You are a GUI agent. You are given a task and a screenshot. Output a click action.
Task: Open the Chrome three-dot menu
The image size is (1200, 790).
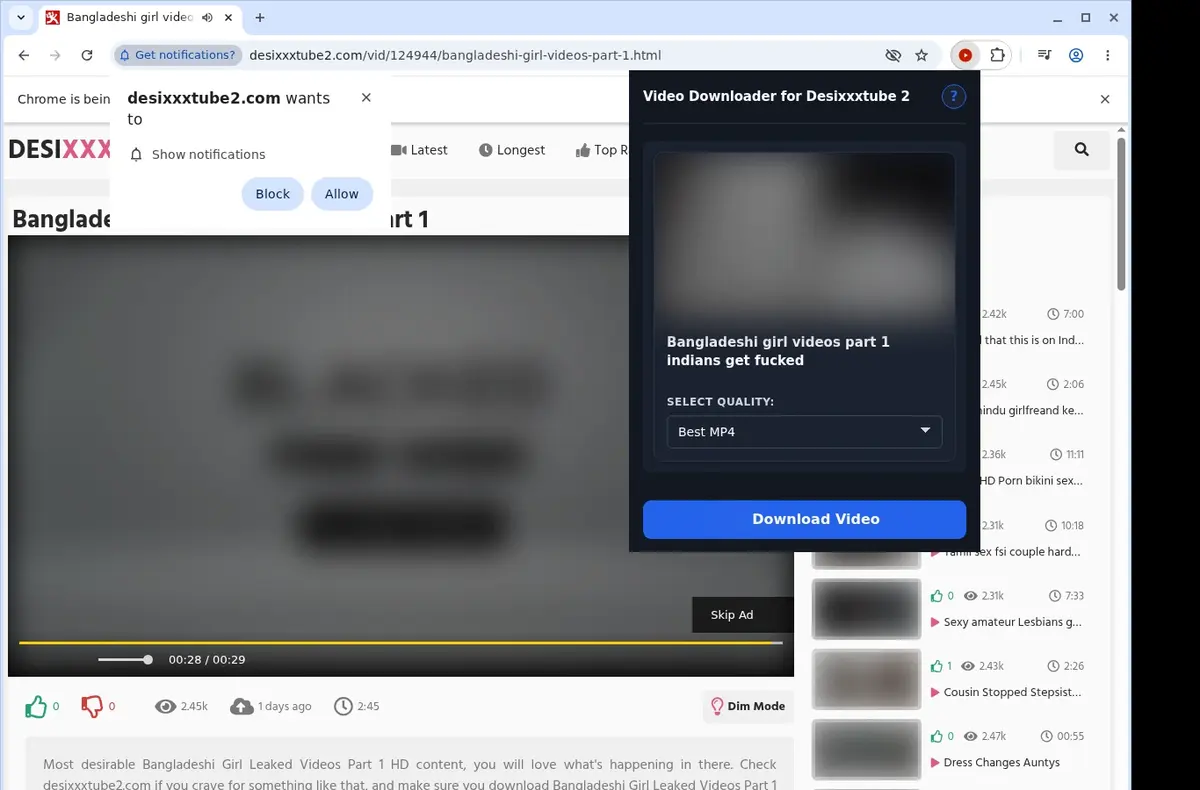click(1108, 56)
